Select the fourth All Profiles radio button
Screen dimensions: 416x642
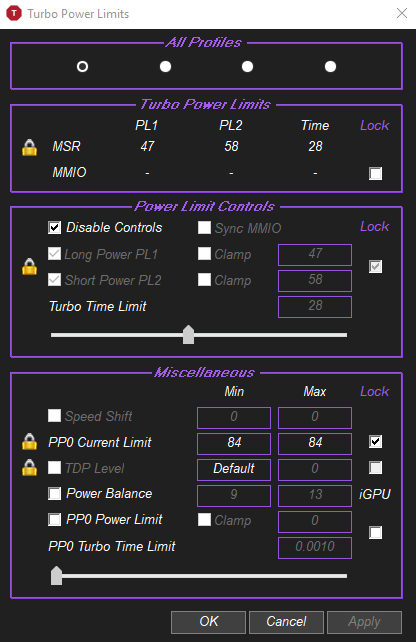[x=330, y=66]
